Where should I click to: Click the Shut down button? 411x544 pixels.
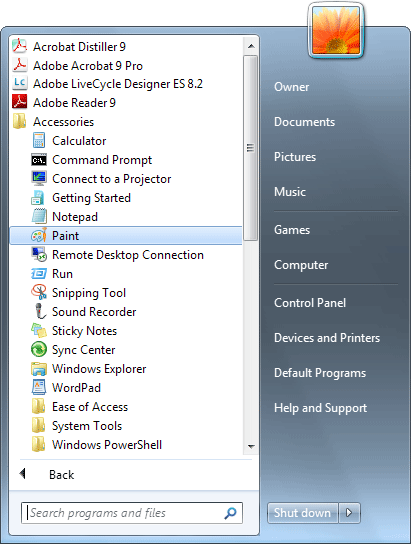tap(302, 513)
